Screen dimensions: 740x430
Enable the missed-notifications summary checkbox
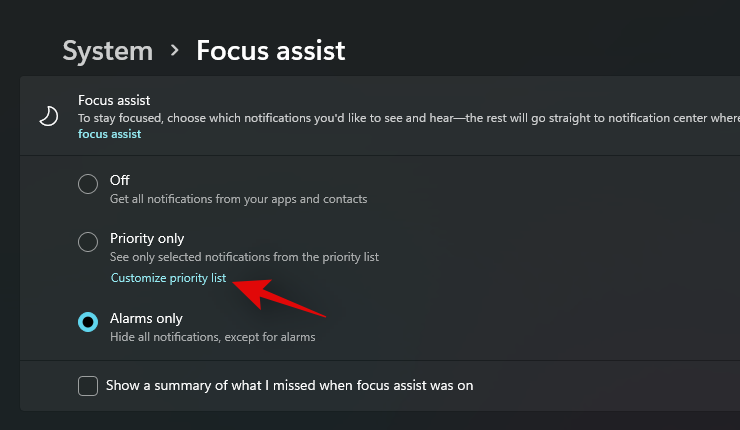click(88, 385)
